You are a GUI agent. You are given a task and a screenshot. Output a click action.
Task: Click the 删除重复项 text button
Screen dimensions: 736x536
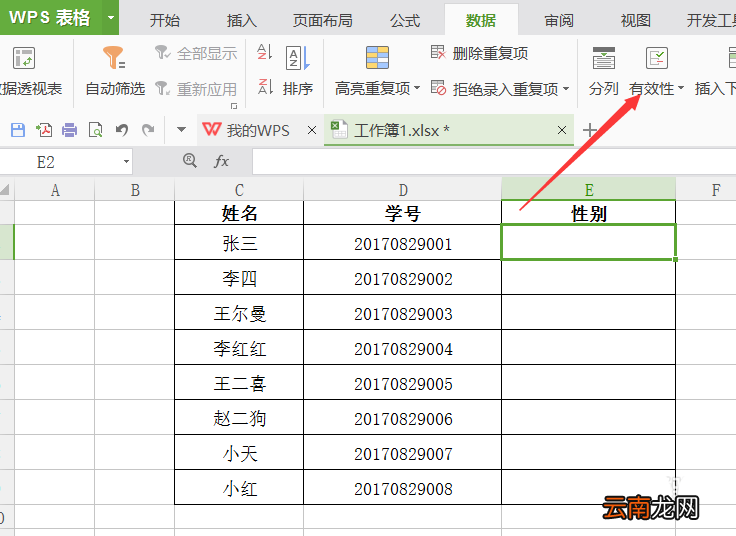(x=490, y=53)
